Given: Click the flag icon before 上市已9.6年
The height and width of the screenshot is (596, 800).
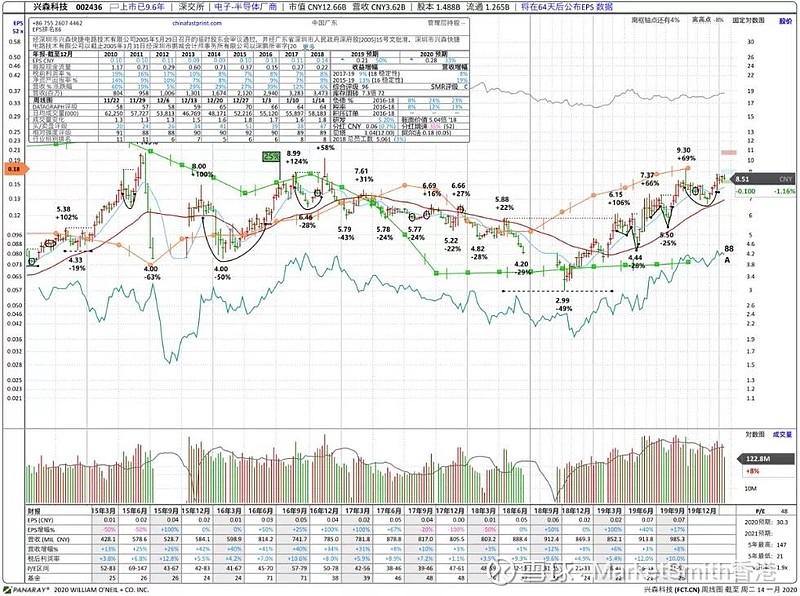Looking at the screenshot, I should click(x=114, y=7).
